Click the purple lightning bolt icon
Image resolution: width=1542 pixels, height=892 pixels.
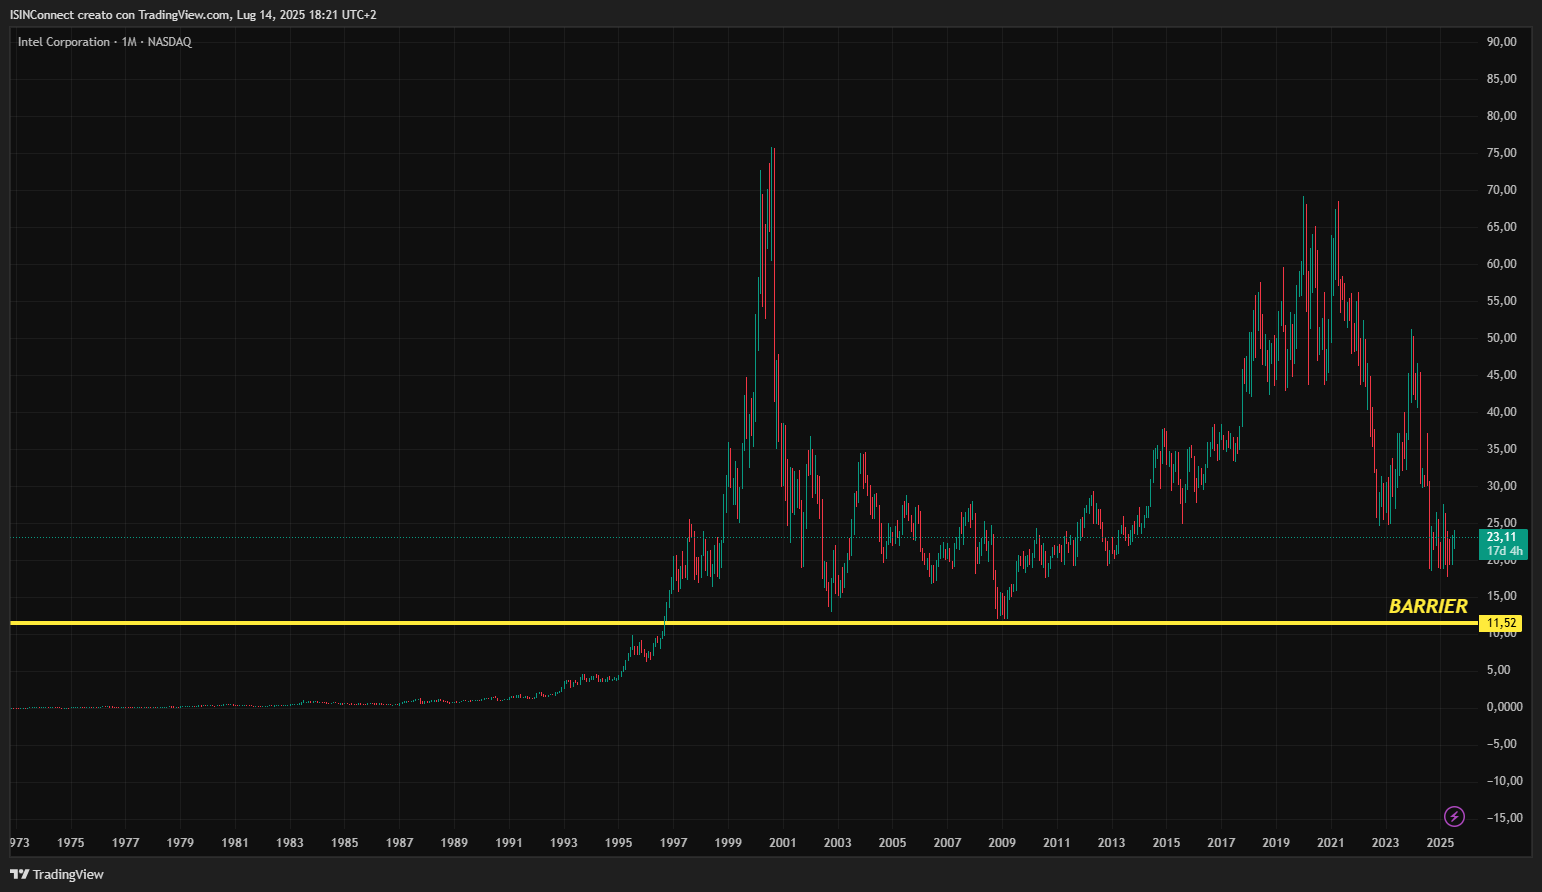tap(1455, 817)
